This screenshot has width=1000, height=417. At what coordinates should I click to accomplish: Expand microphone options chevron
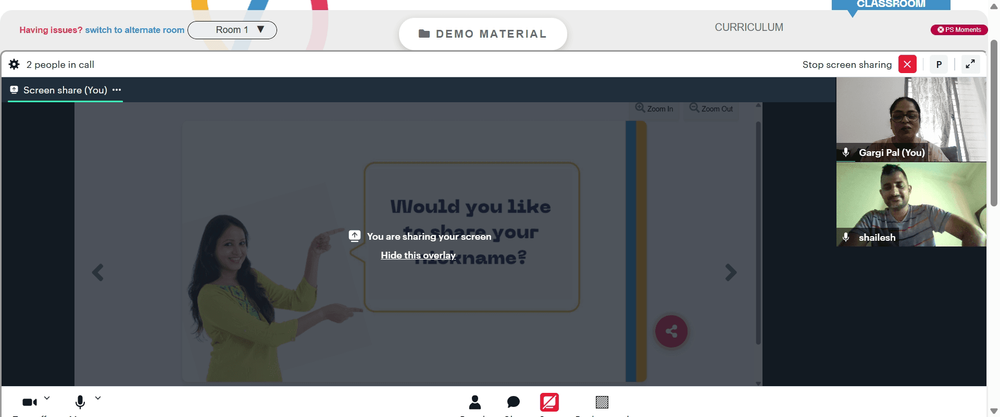(x=98, y=398)
